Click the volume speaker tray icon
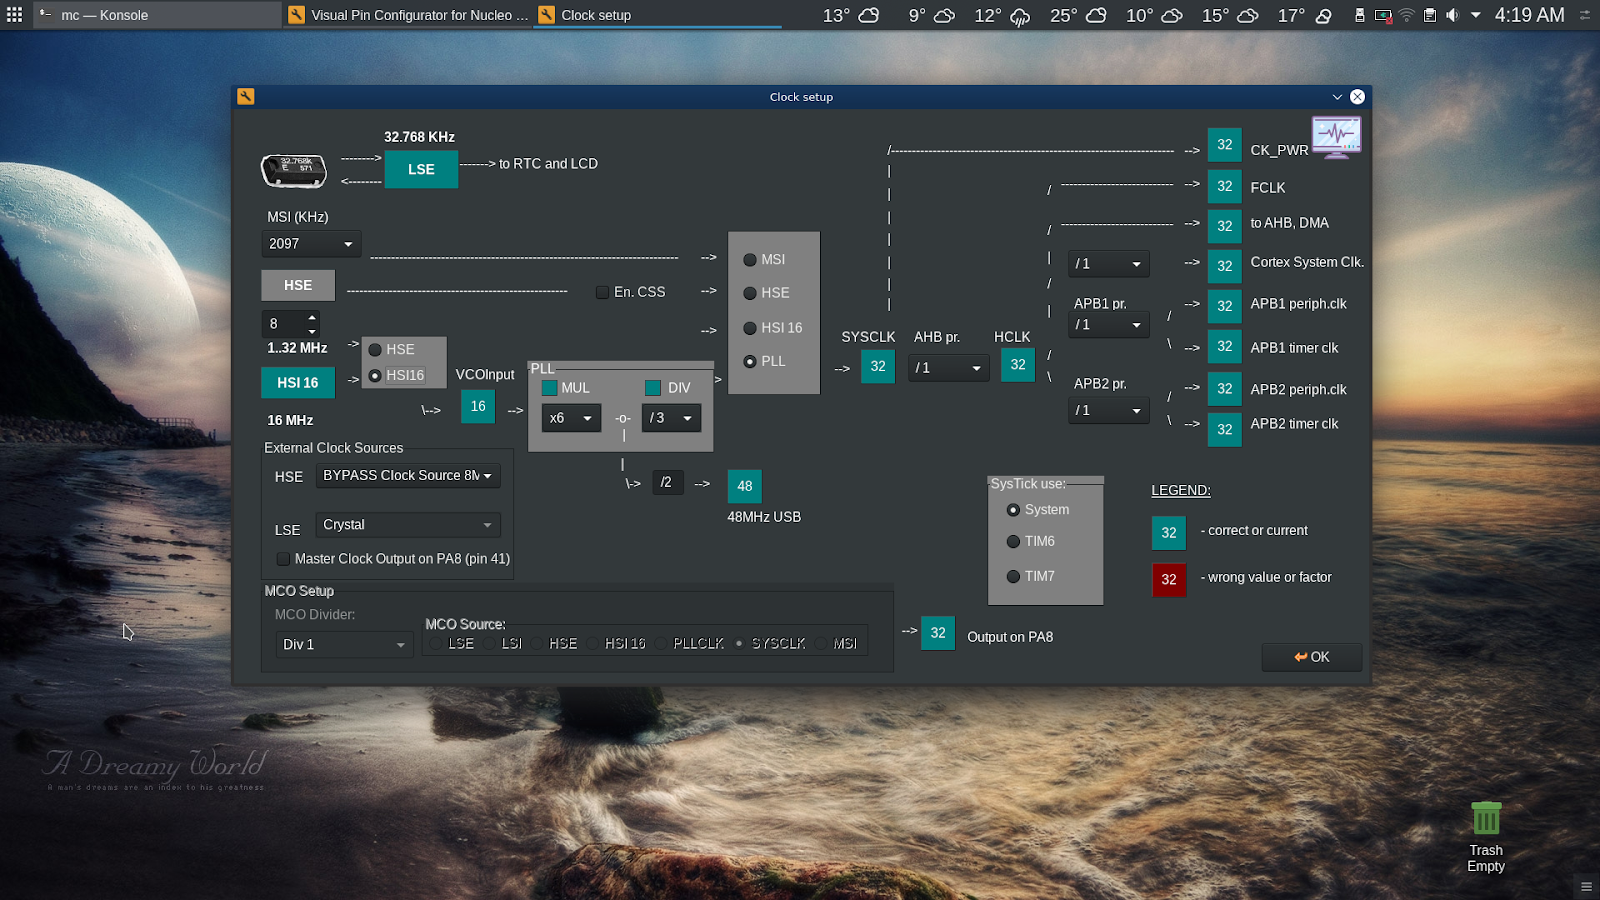Image resolution: width=1600 pixels, height=900 pixels. 1452,15
